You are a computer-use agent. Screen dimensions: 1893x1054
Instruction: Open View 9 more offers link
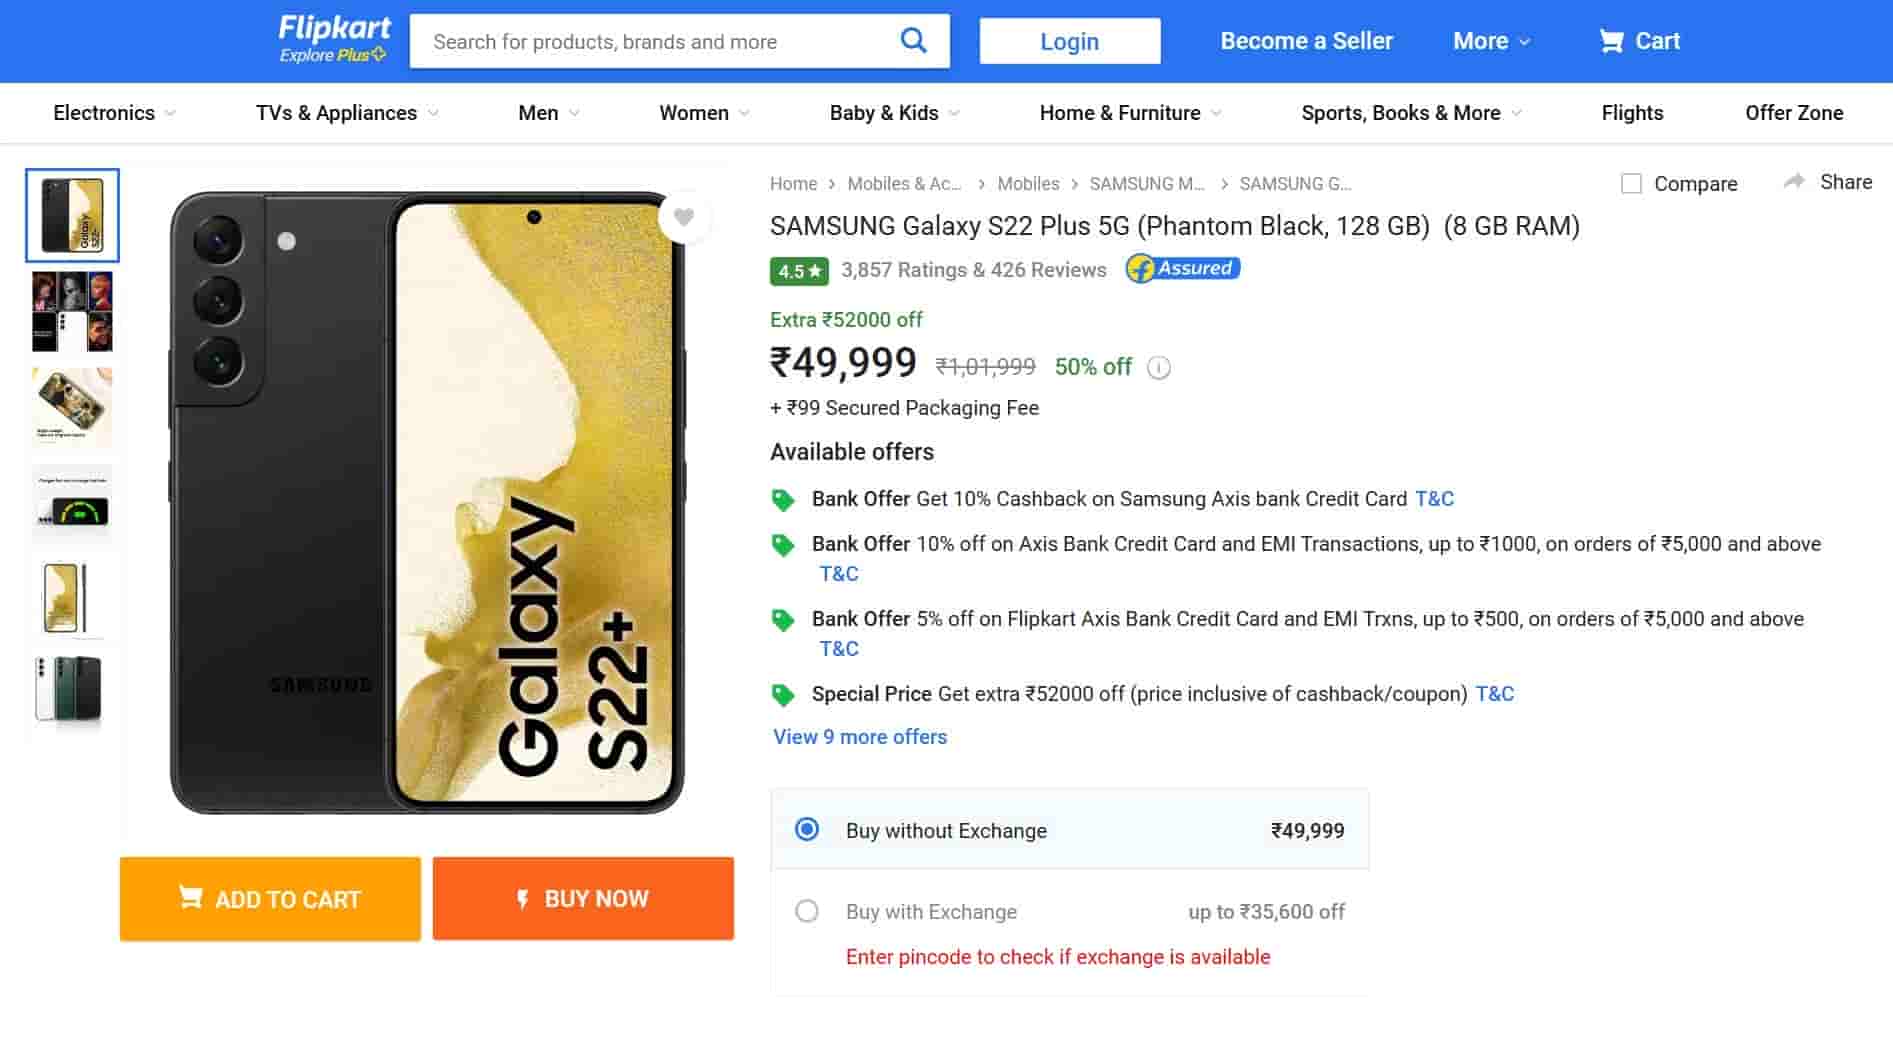(860, 737)
